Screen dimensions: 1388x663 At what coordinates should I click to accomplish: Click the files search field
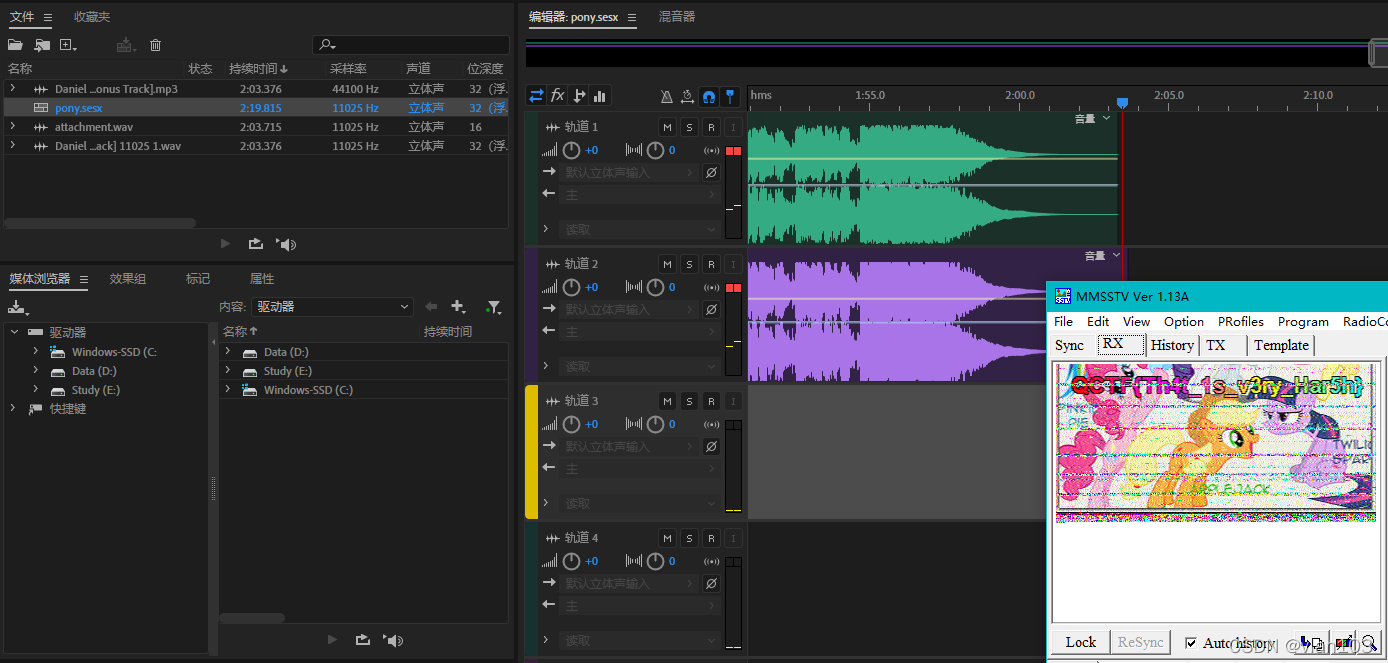pyautogui.click(x=410, y=45)
